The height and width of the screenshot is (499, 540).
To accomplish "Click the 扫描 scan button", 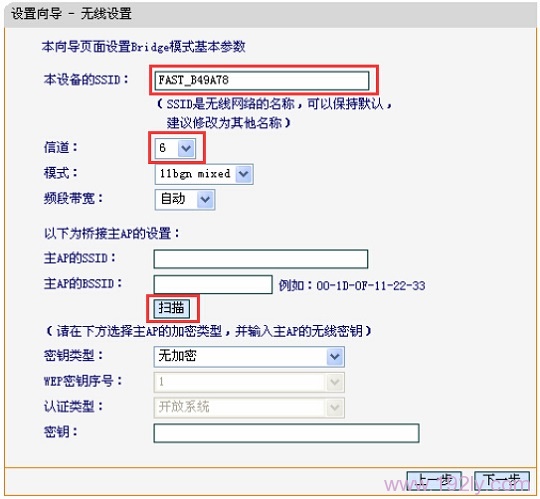I will click(x=172, y=308).
